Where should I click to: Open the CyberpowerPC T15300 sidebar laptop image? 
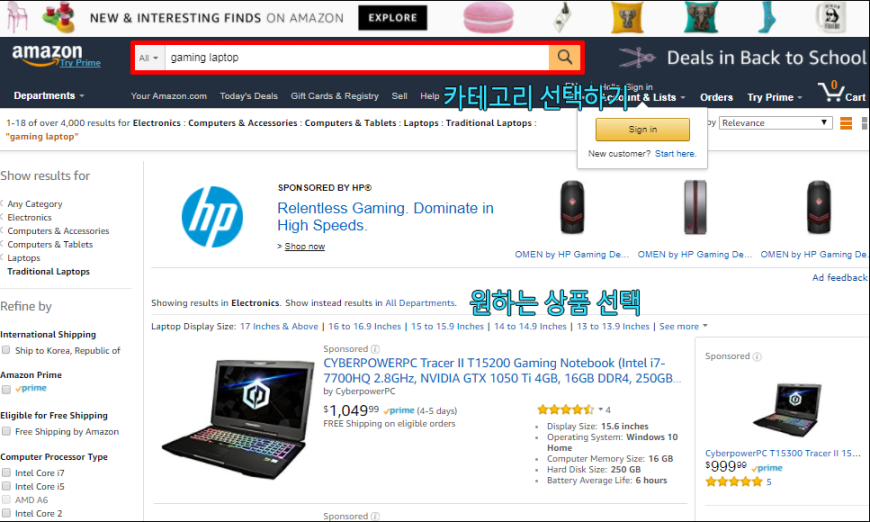pyautogui.click(x=787, y=410)
